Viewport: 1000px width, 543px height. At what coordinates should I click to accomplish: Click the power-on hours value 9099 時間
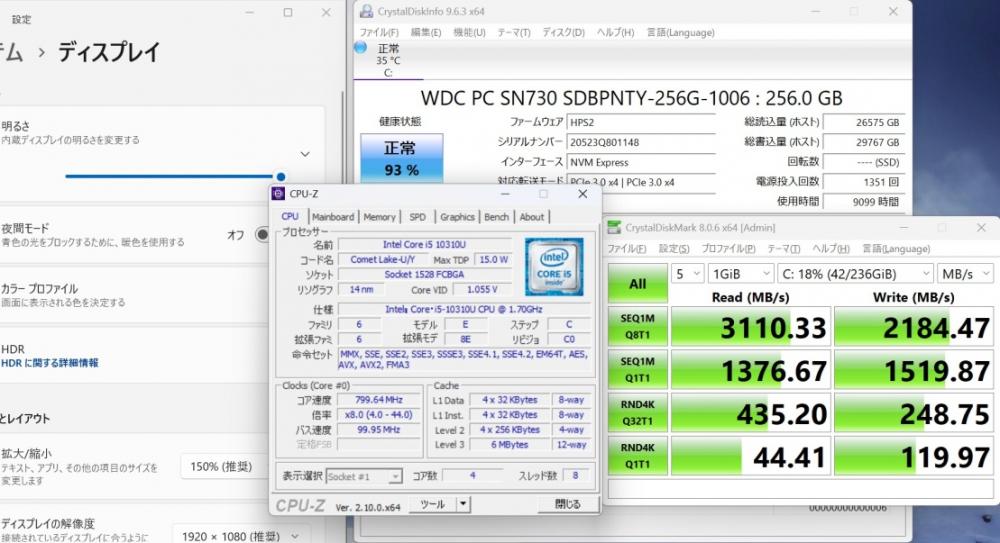coord(864,202)
